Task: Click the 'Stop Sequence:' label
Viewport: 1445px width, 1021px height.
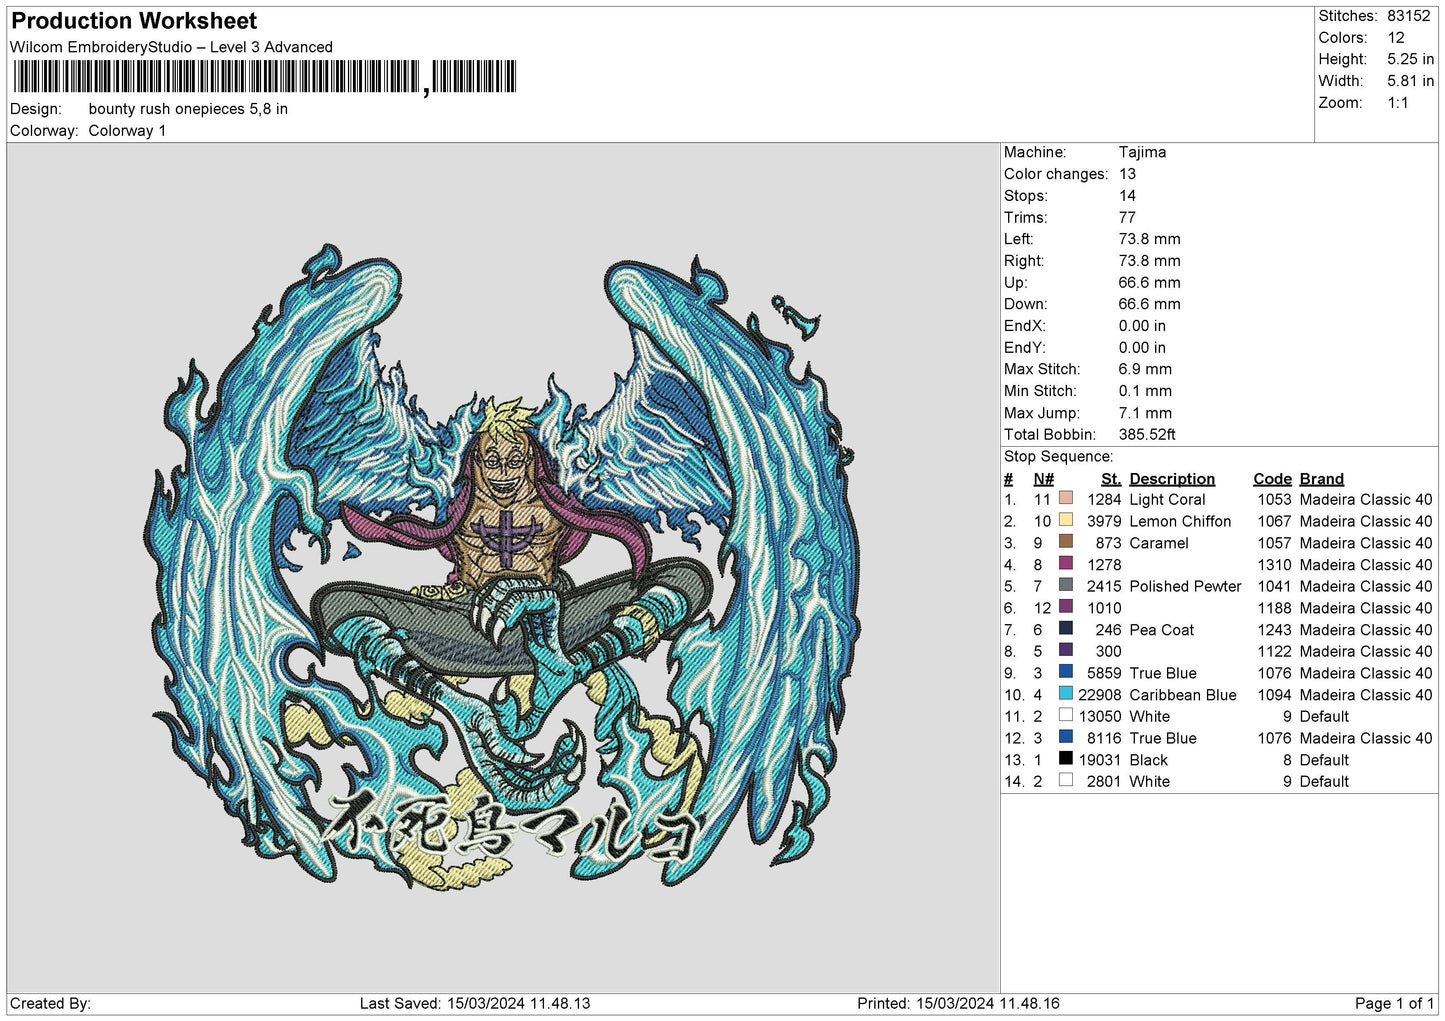Action: pos(1058,456)
